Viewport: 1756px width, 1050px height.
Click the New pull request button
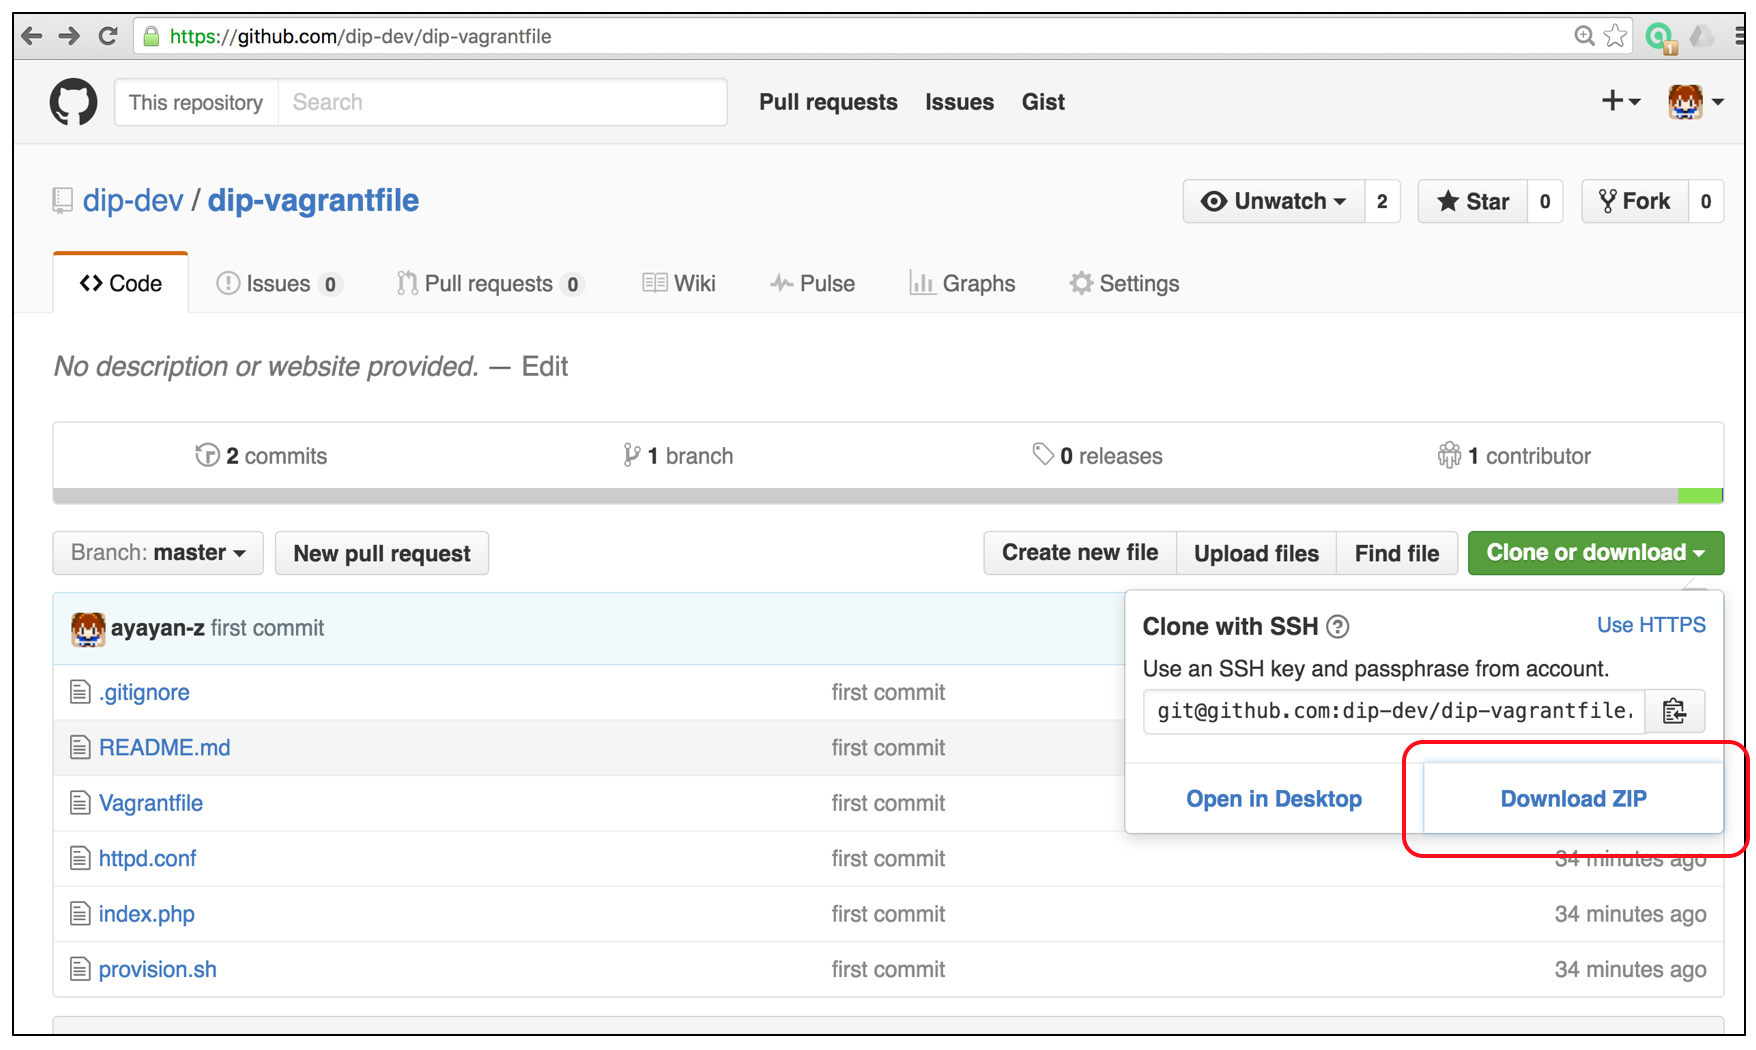[x=382, y=553]
